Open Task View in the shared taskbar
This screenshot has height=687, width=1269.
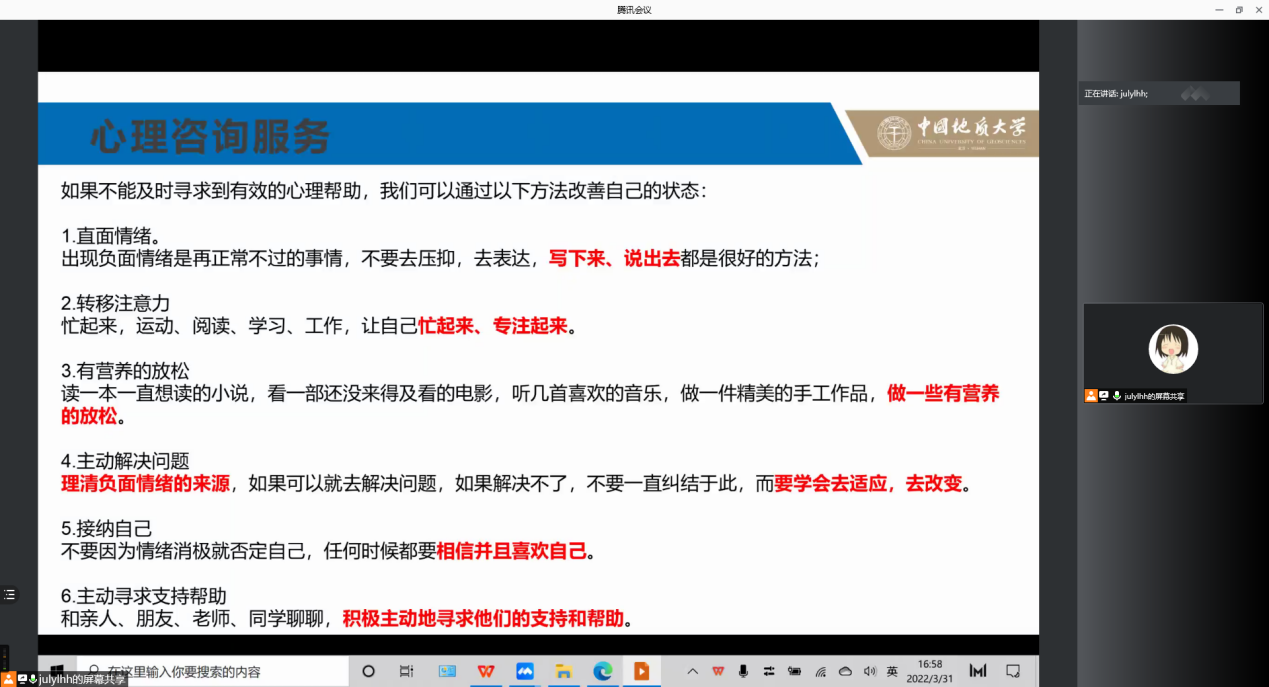point(406,671)
